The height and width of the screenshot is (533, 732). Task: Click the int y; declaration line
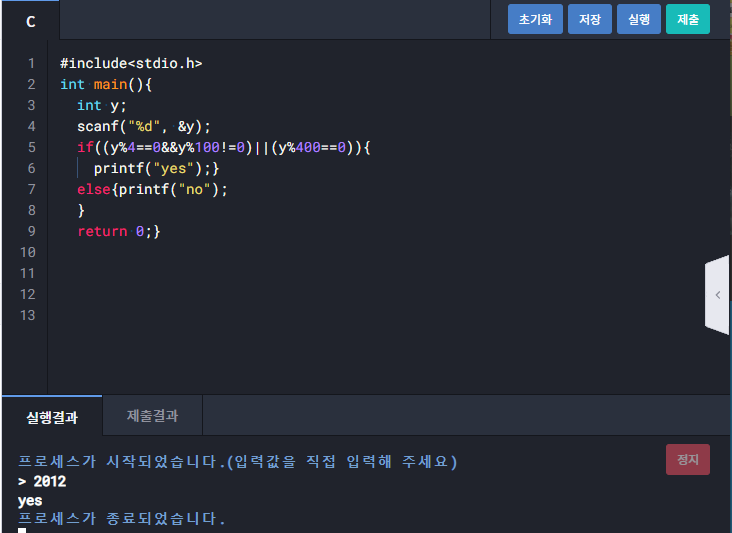click(x=102, y=105)
